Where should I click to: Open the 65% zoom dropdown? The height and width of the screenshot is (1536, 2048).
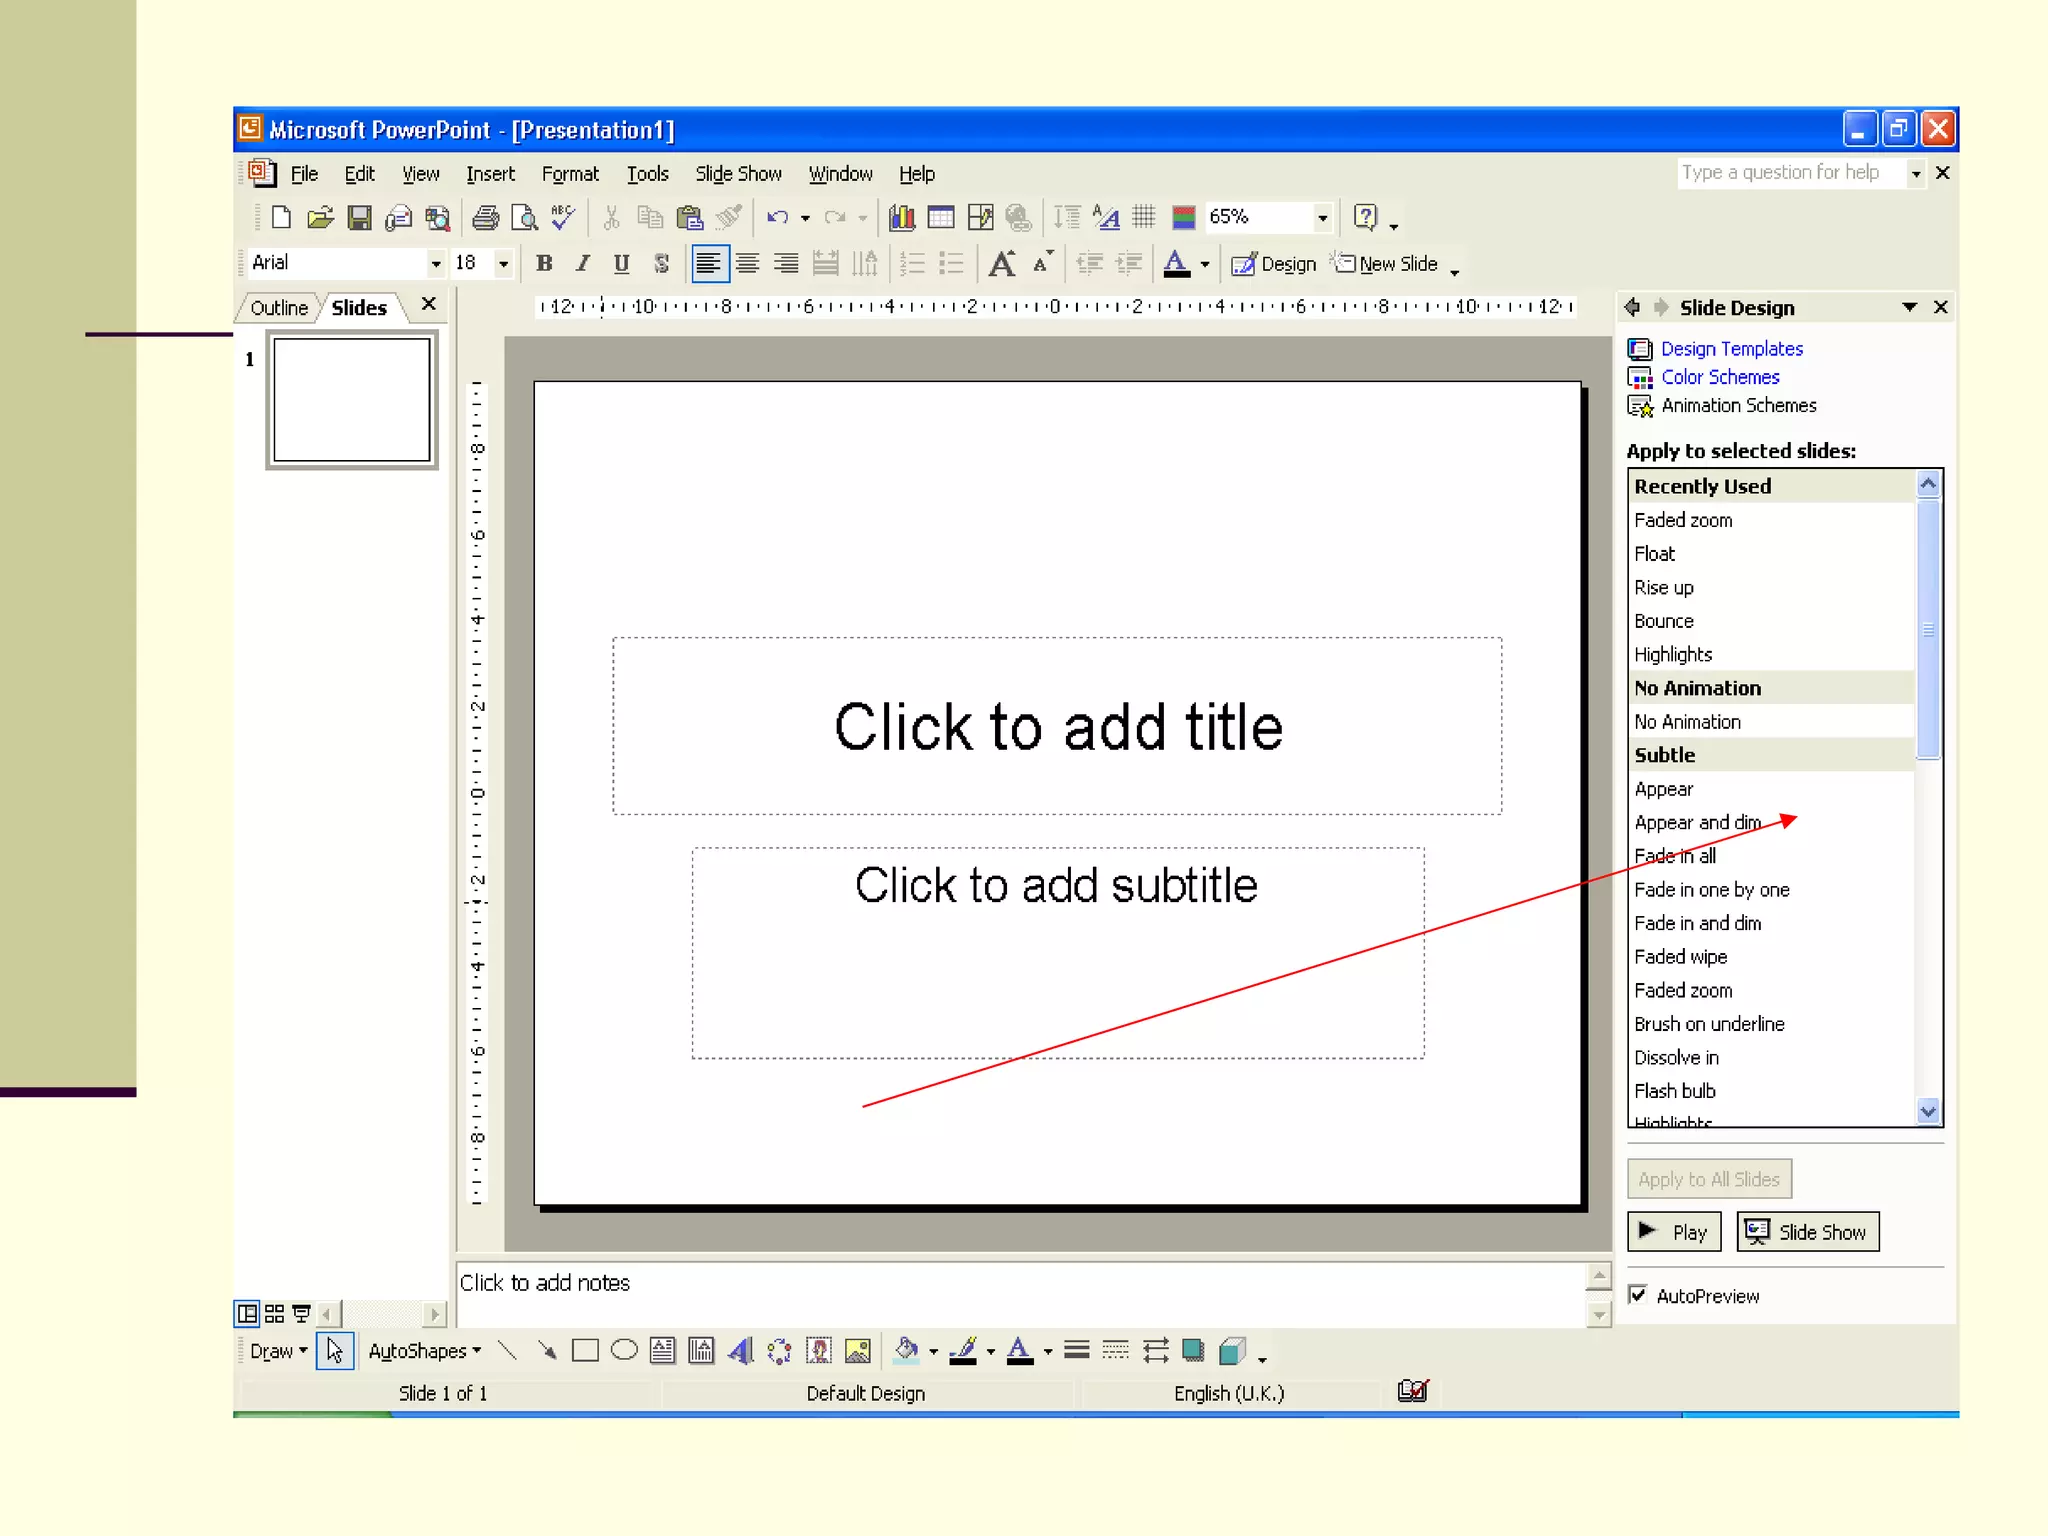point(1322,217)
